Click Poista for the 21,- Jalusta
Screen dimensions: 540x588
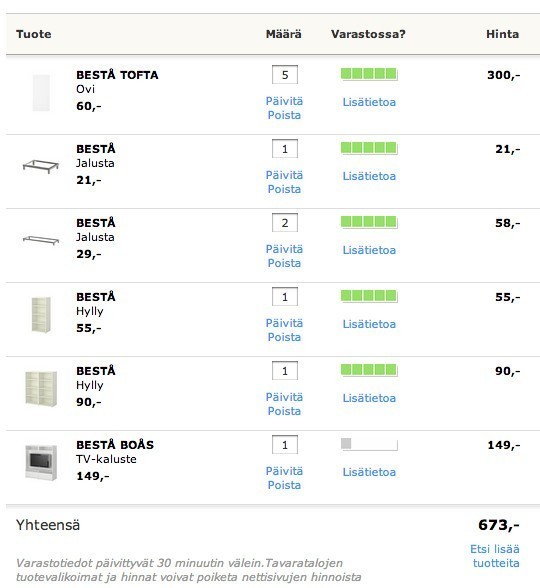coord(284,189)
